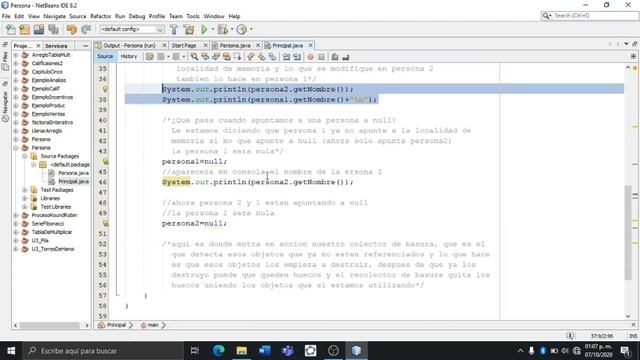Click the Start Macro Recording red circle icon
The image size is (640, 360).
click(310, 57)
